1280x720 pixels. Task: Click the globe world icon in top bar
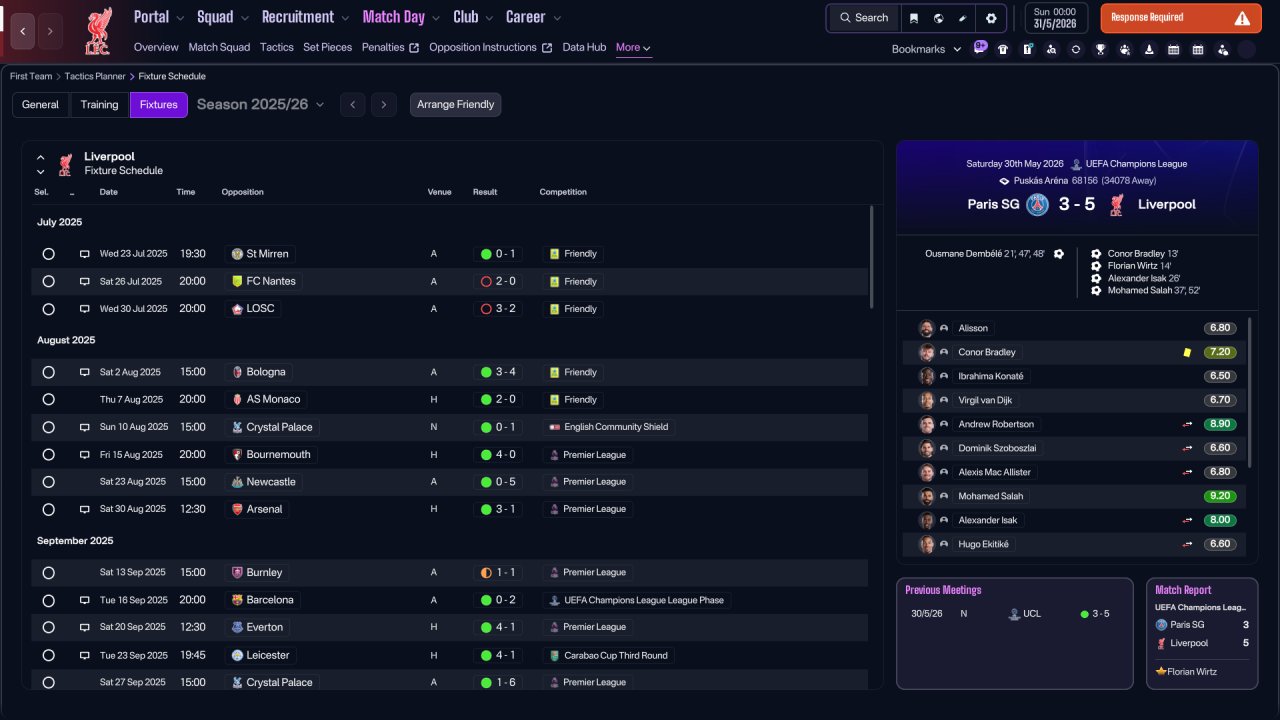coord(939,18)
